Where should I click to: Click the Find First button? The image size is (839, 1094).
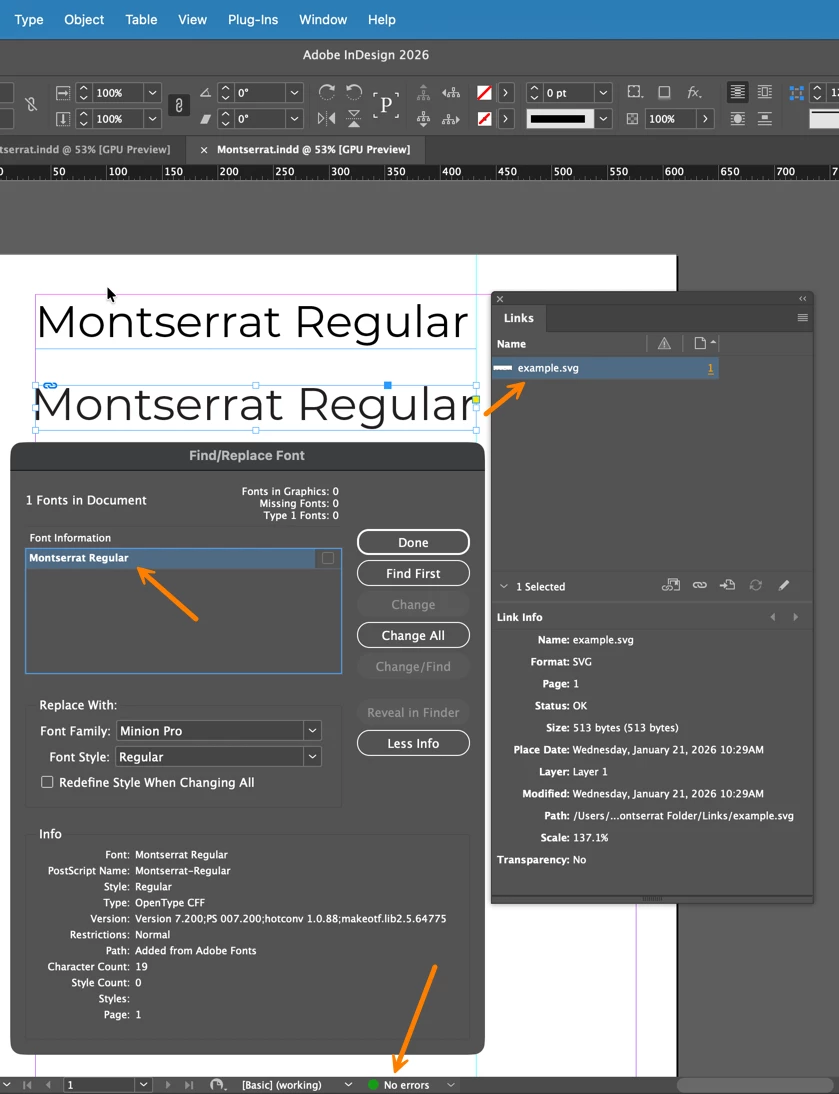[x=413, y=574]
